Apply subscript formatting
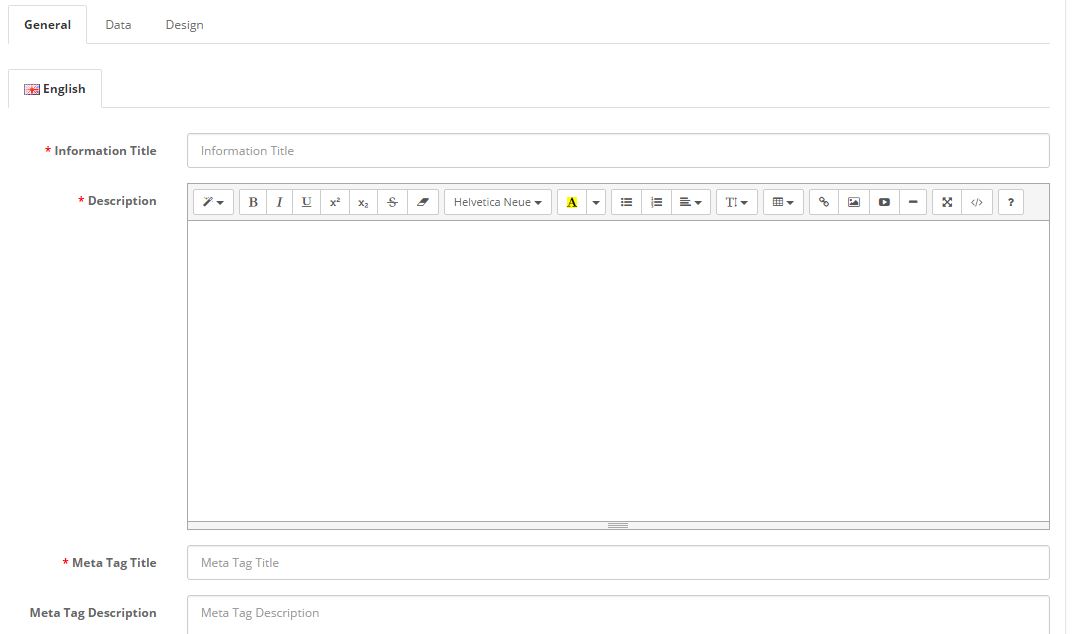 [x=363, y=202]
